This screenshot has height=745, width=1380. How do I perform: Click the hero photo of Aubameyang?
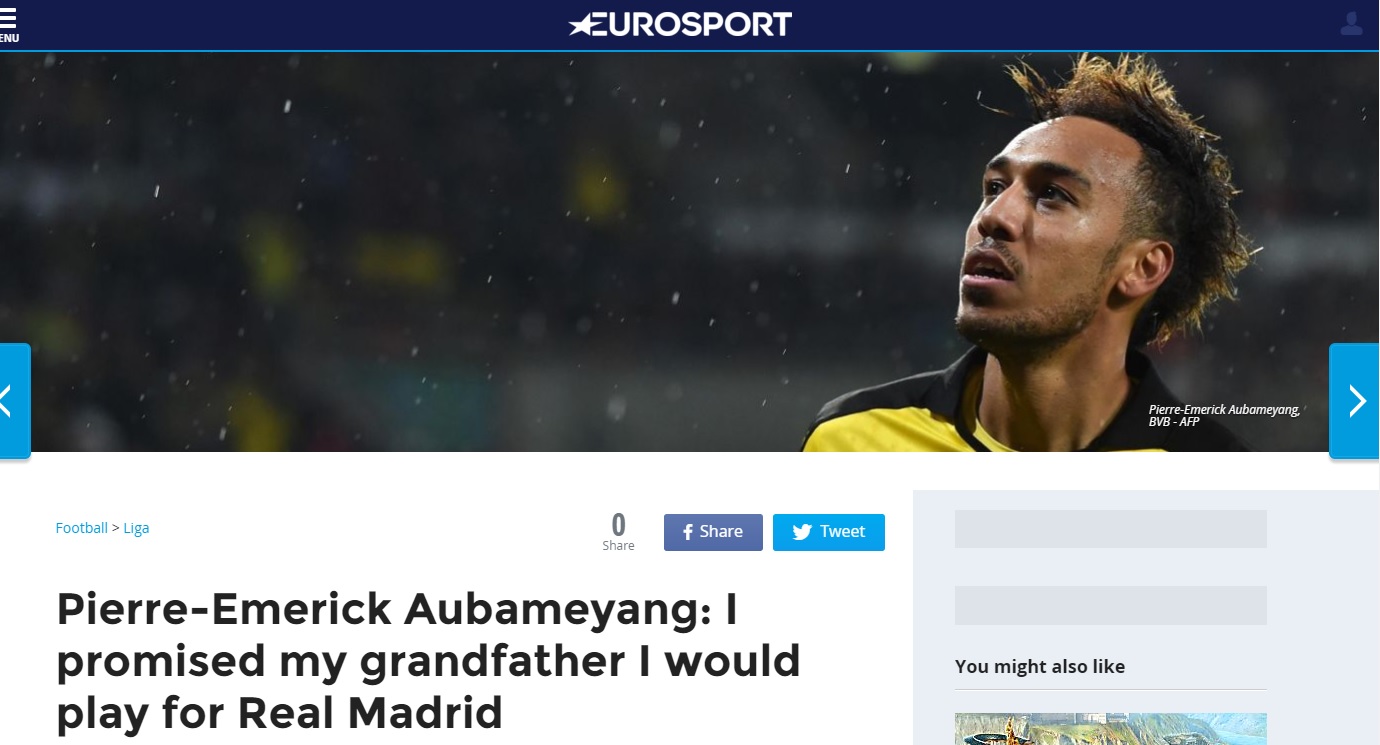690,252
